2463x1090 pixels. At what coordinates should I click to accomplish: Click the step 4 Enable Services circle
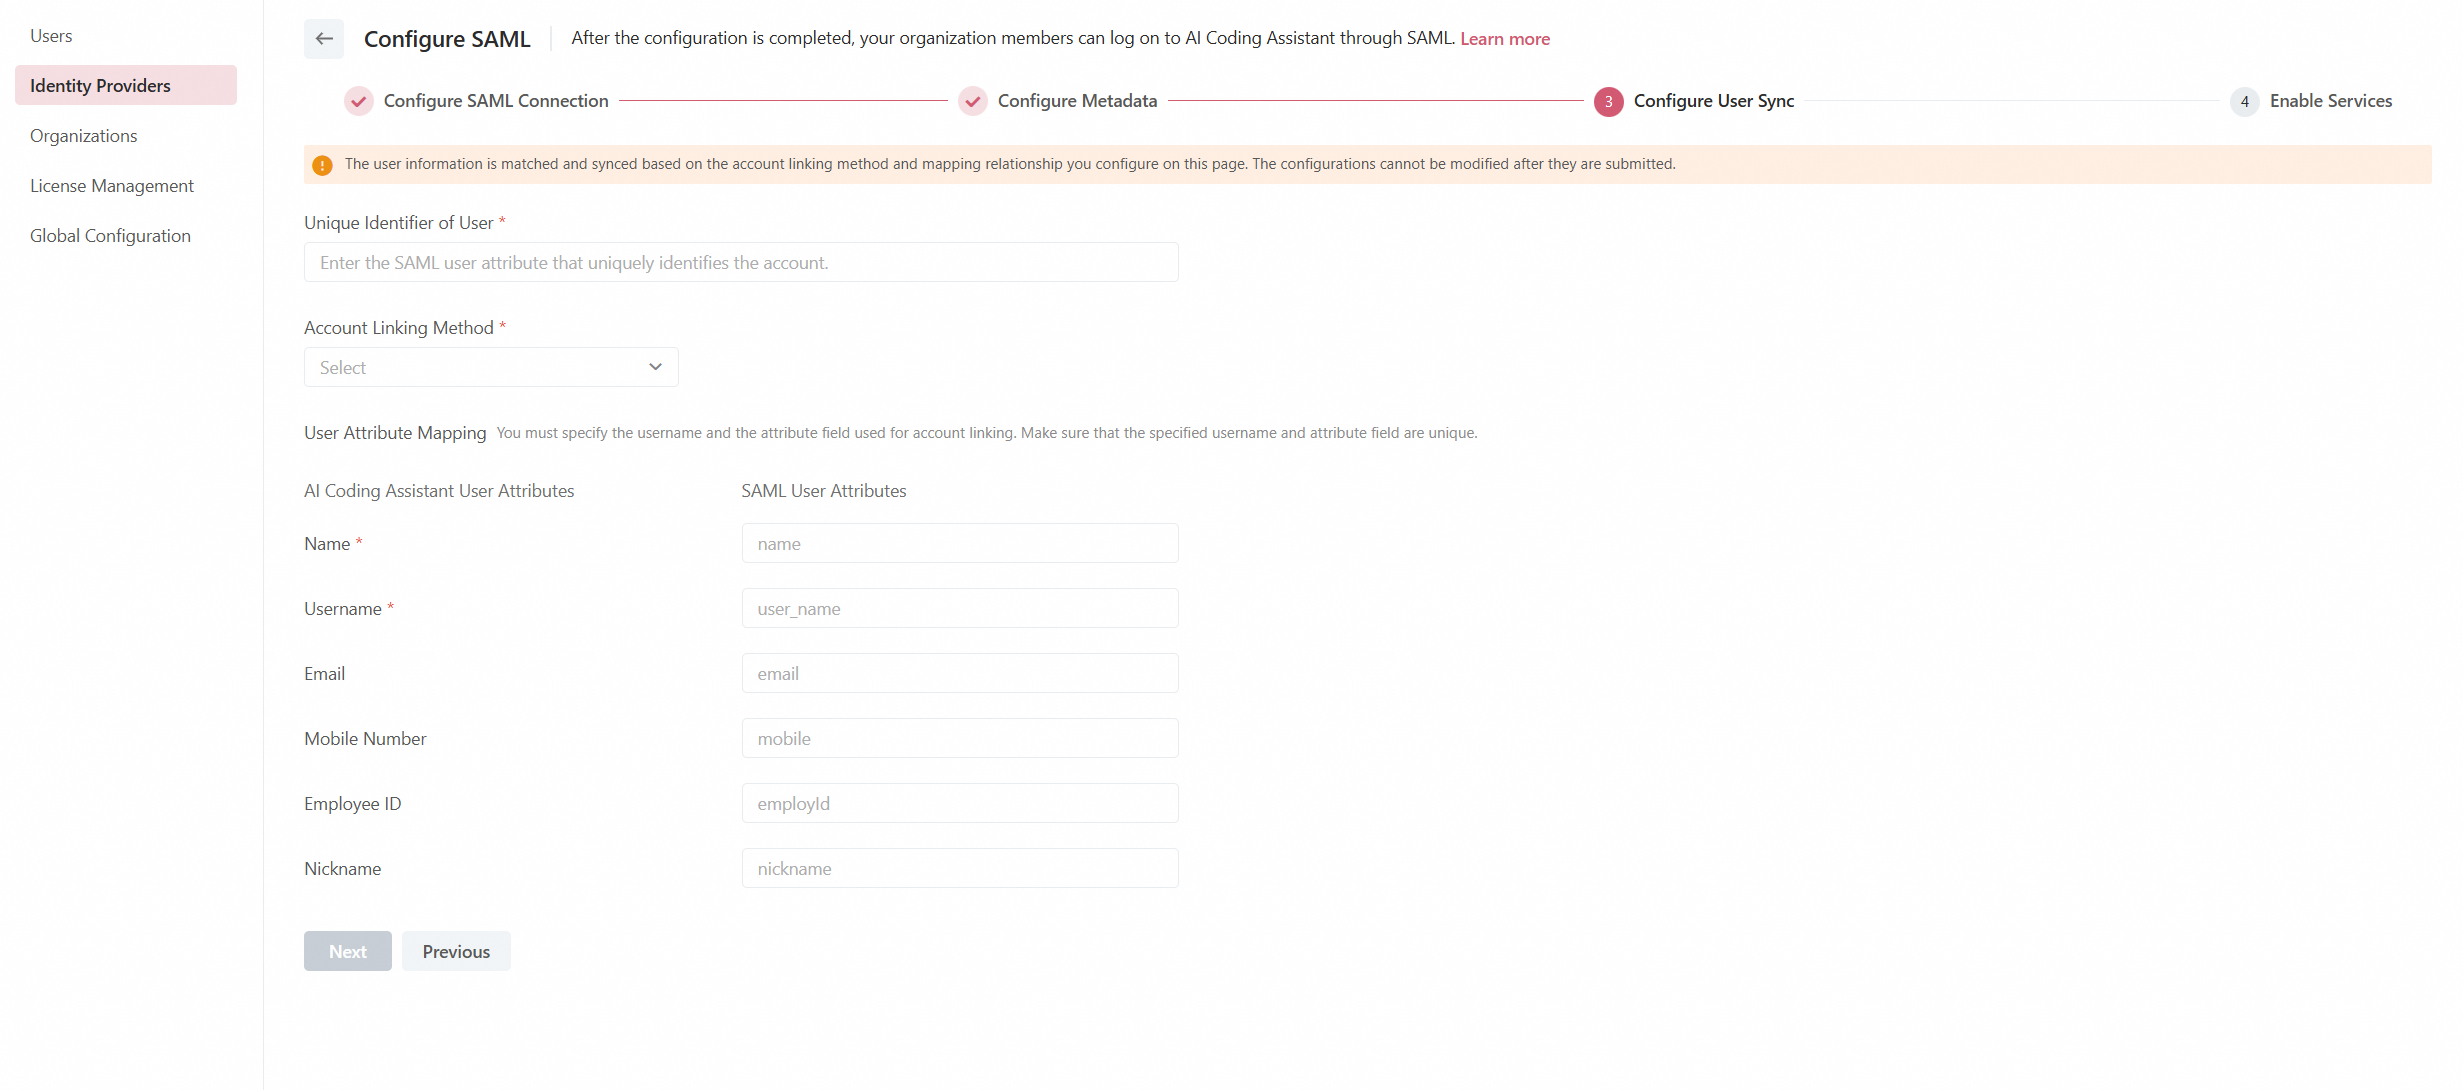point(2244,101)
